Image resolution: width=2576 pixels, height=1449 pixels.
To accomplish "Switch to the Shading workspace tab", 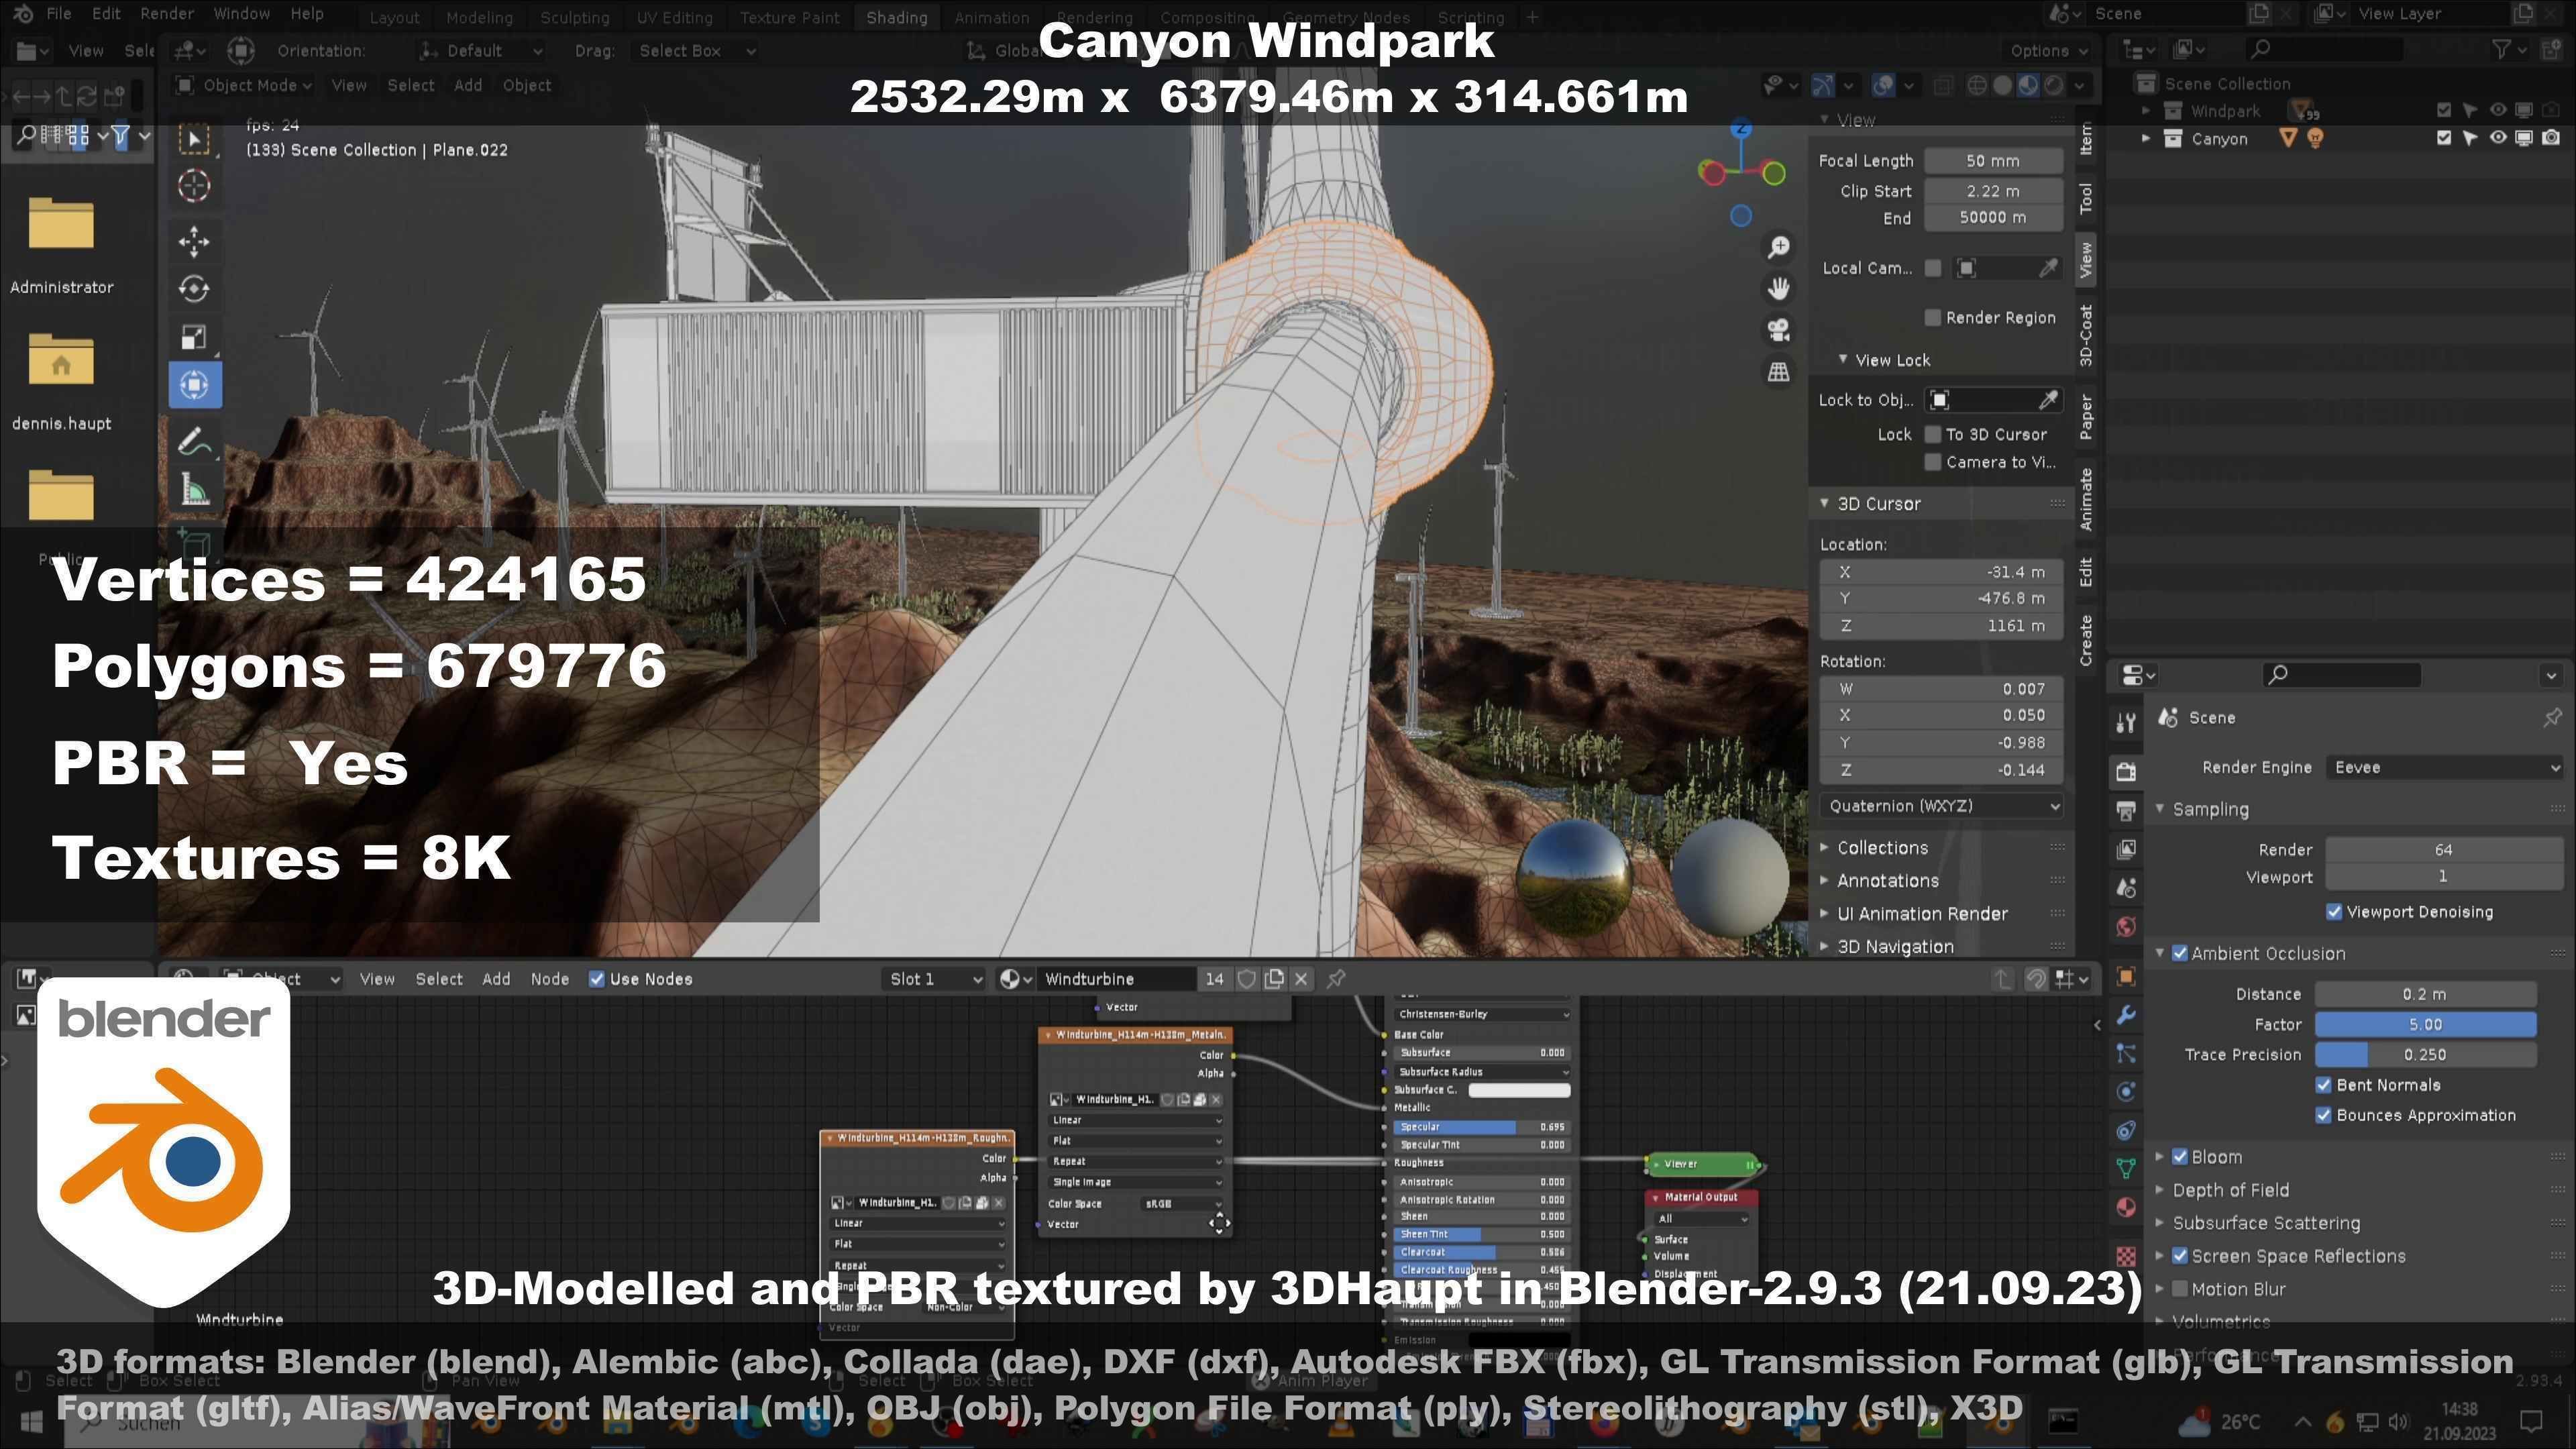I will [x=896, y=17].
